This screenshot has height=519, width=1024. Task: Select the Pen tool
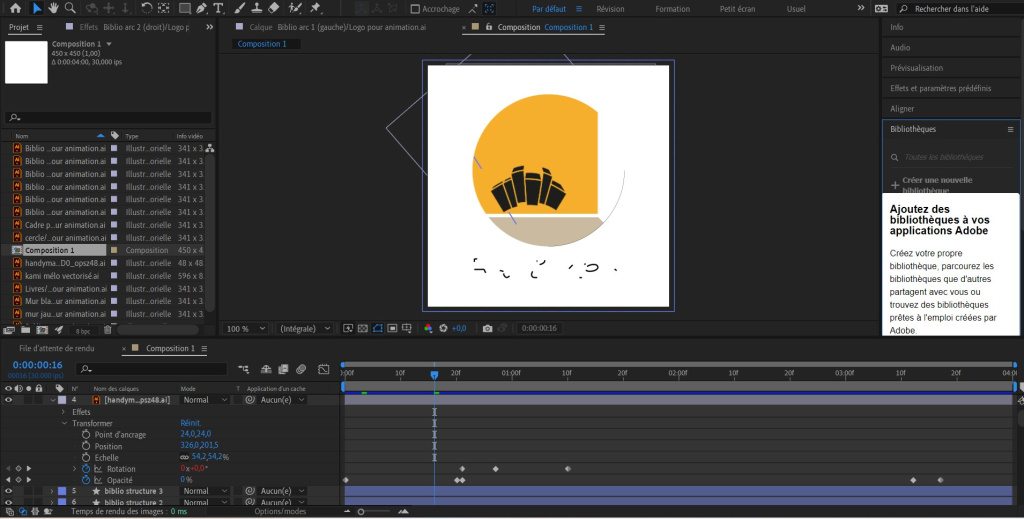201,8
